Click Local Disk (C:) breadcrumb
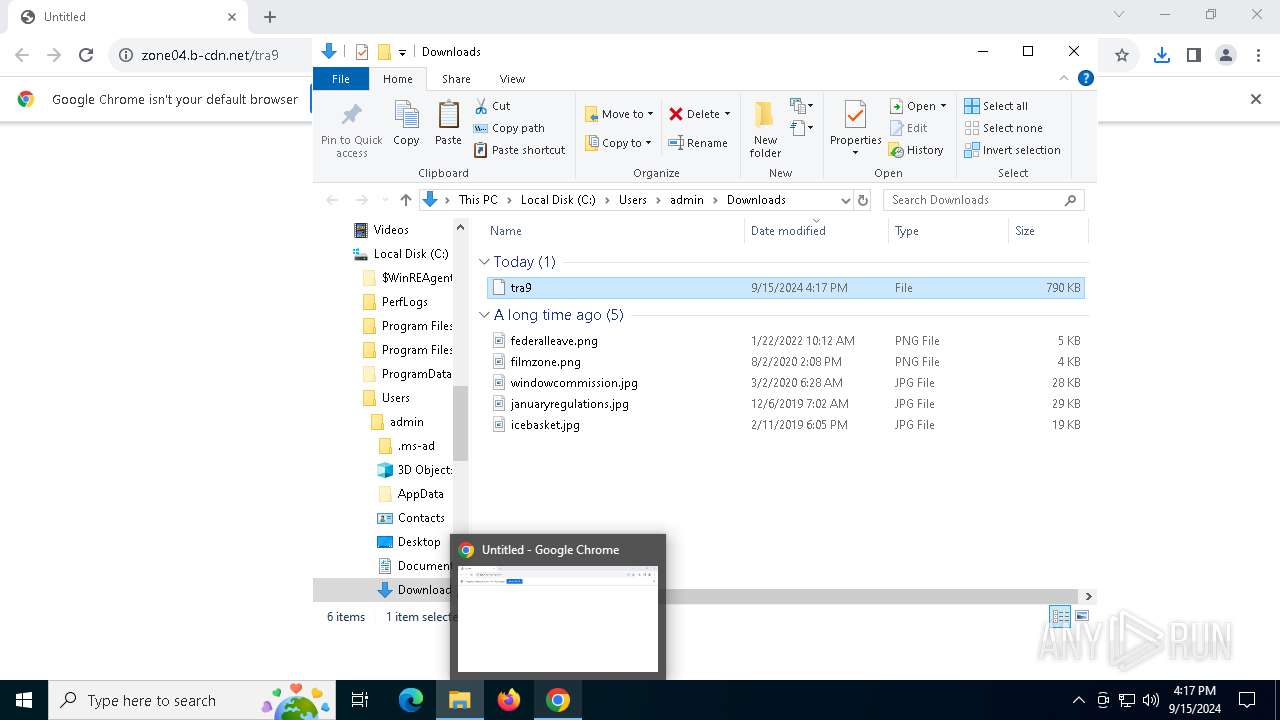 pos(558,200)
